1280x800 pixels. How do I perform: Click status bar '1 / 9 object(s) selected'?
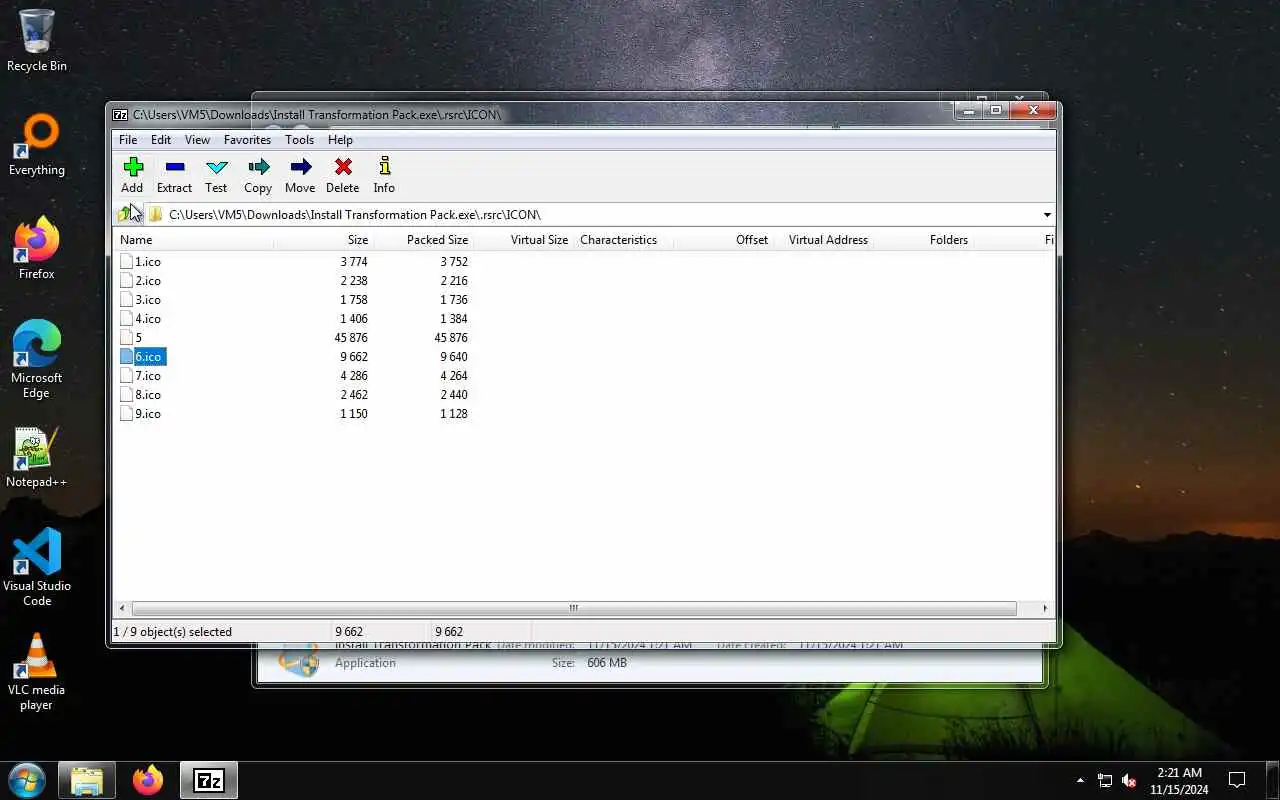[x=172, y=632]
